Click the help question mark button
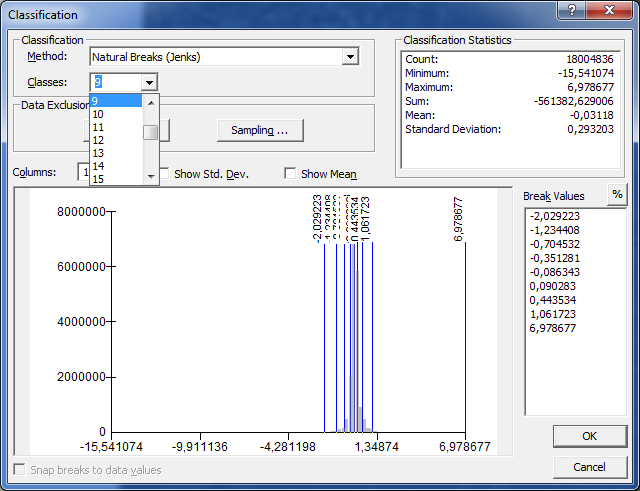640x491 pixels. point(571,10)
